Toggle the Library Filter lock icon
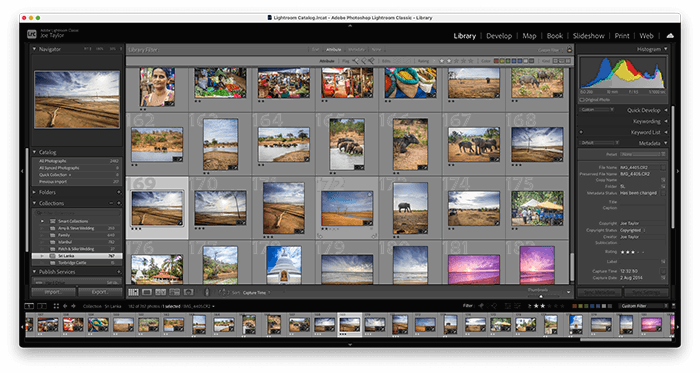 click(569, 50)
